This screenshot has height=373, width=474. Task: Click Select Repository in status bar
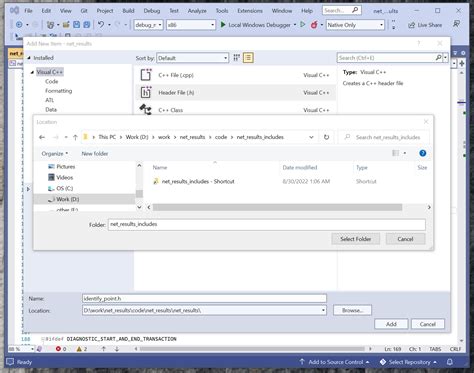(409, 362)
